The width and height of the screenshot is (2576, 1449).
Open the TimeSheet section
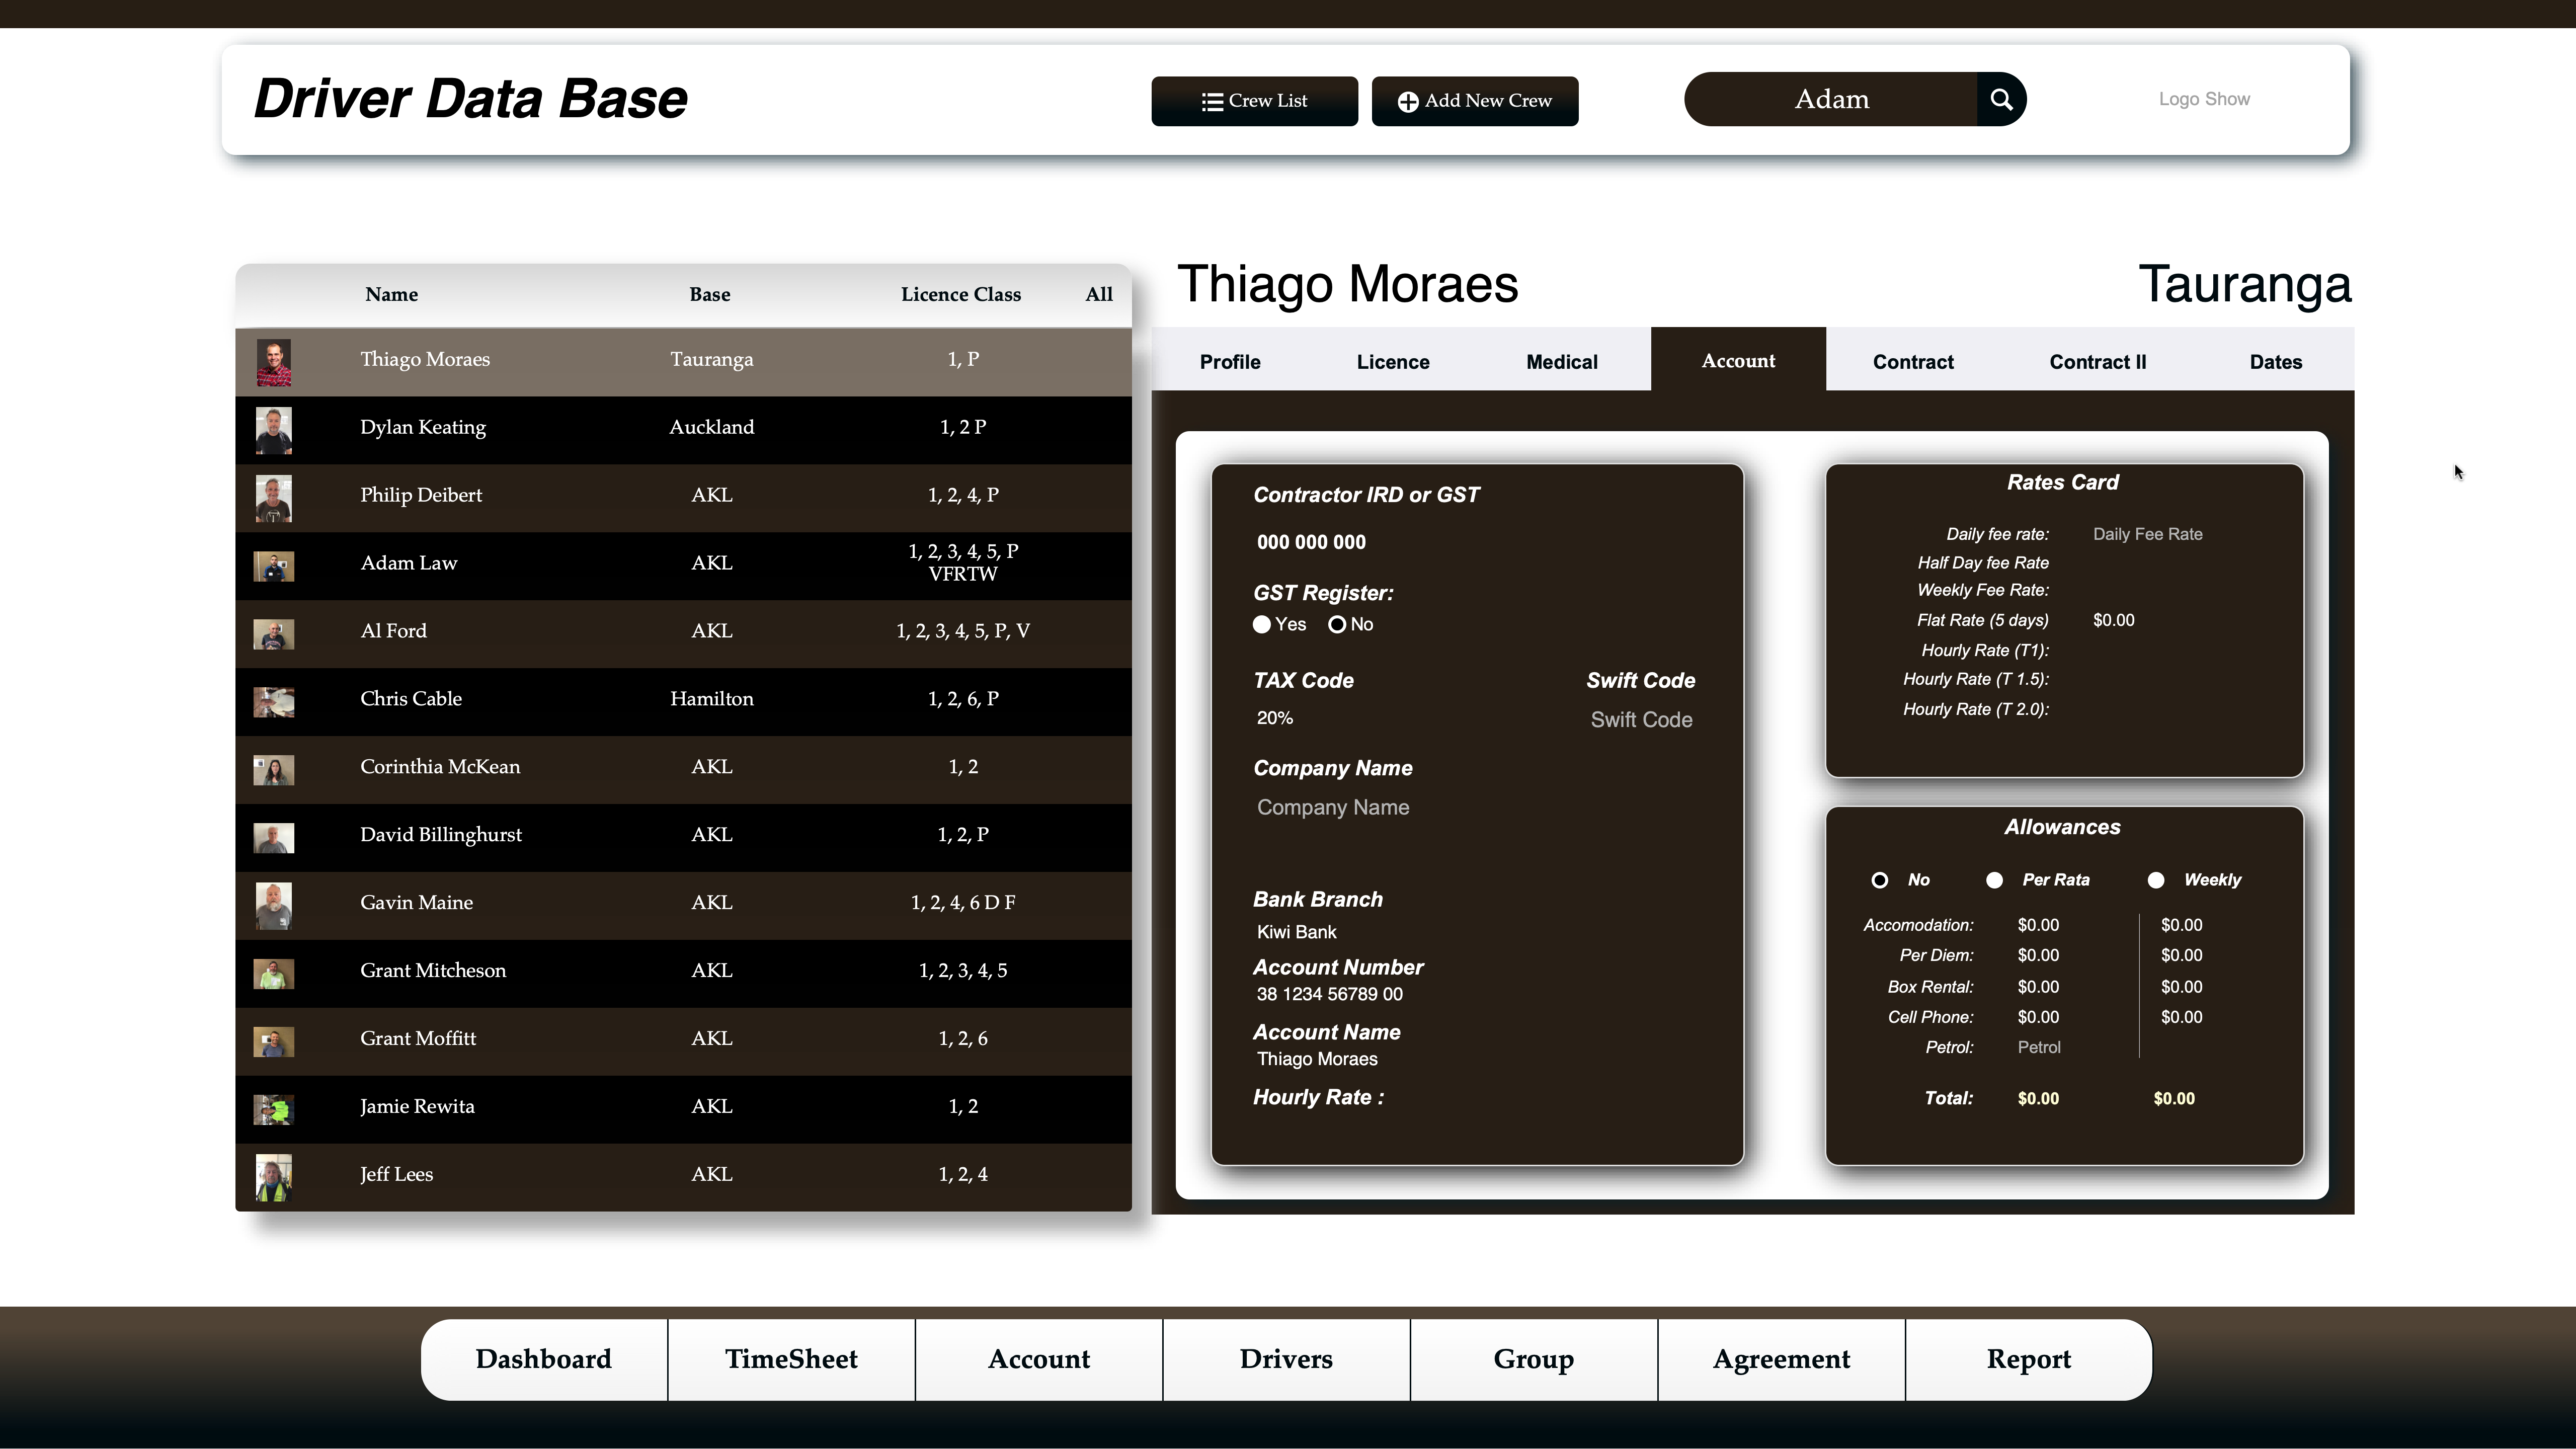[791, 1359]
